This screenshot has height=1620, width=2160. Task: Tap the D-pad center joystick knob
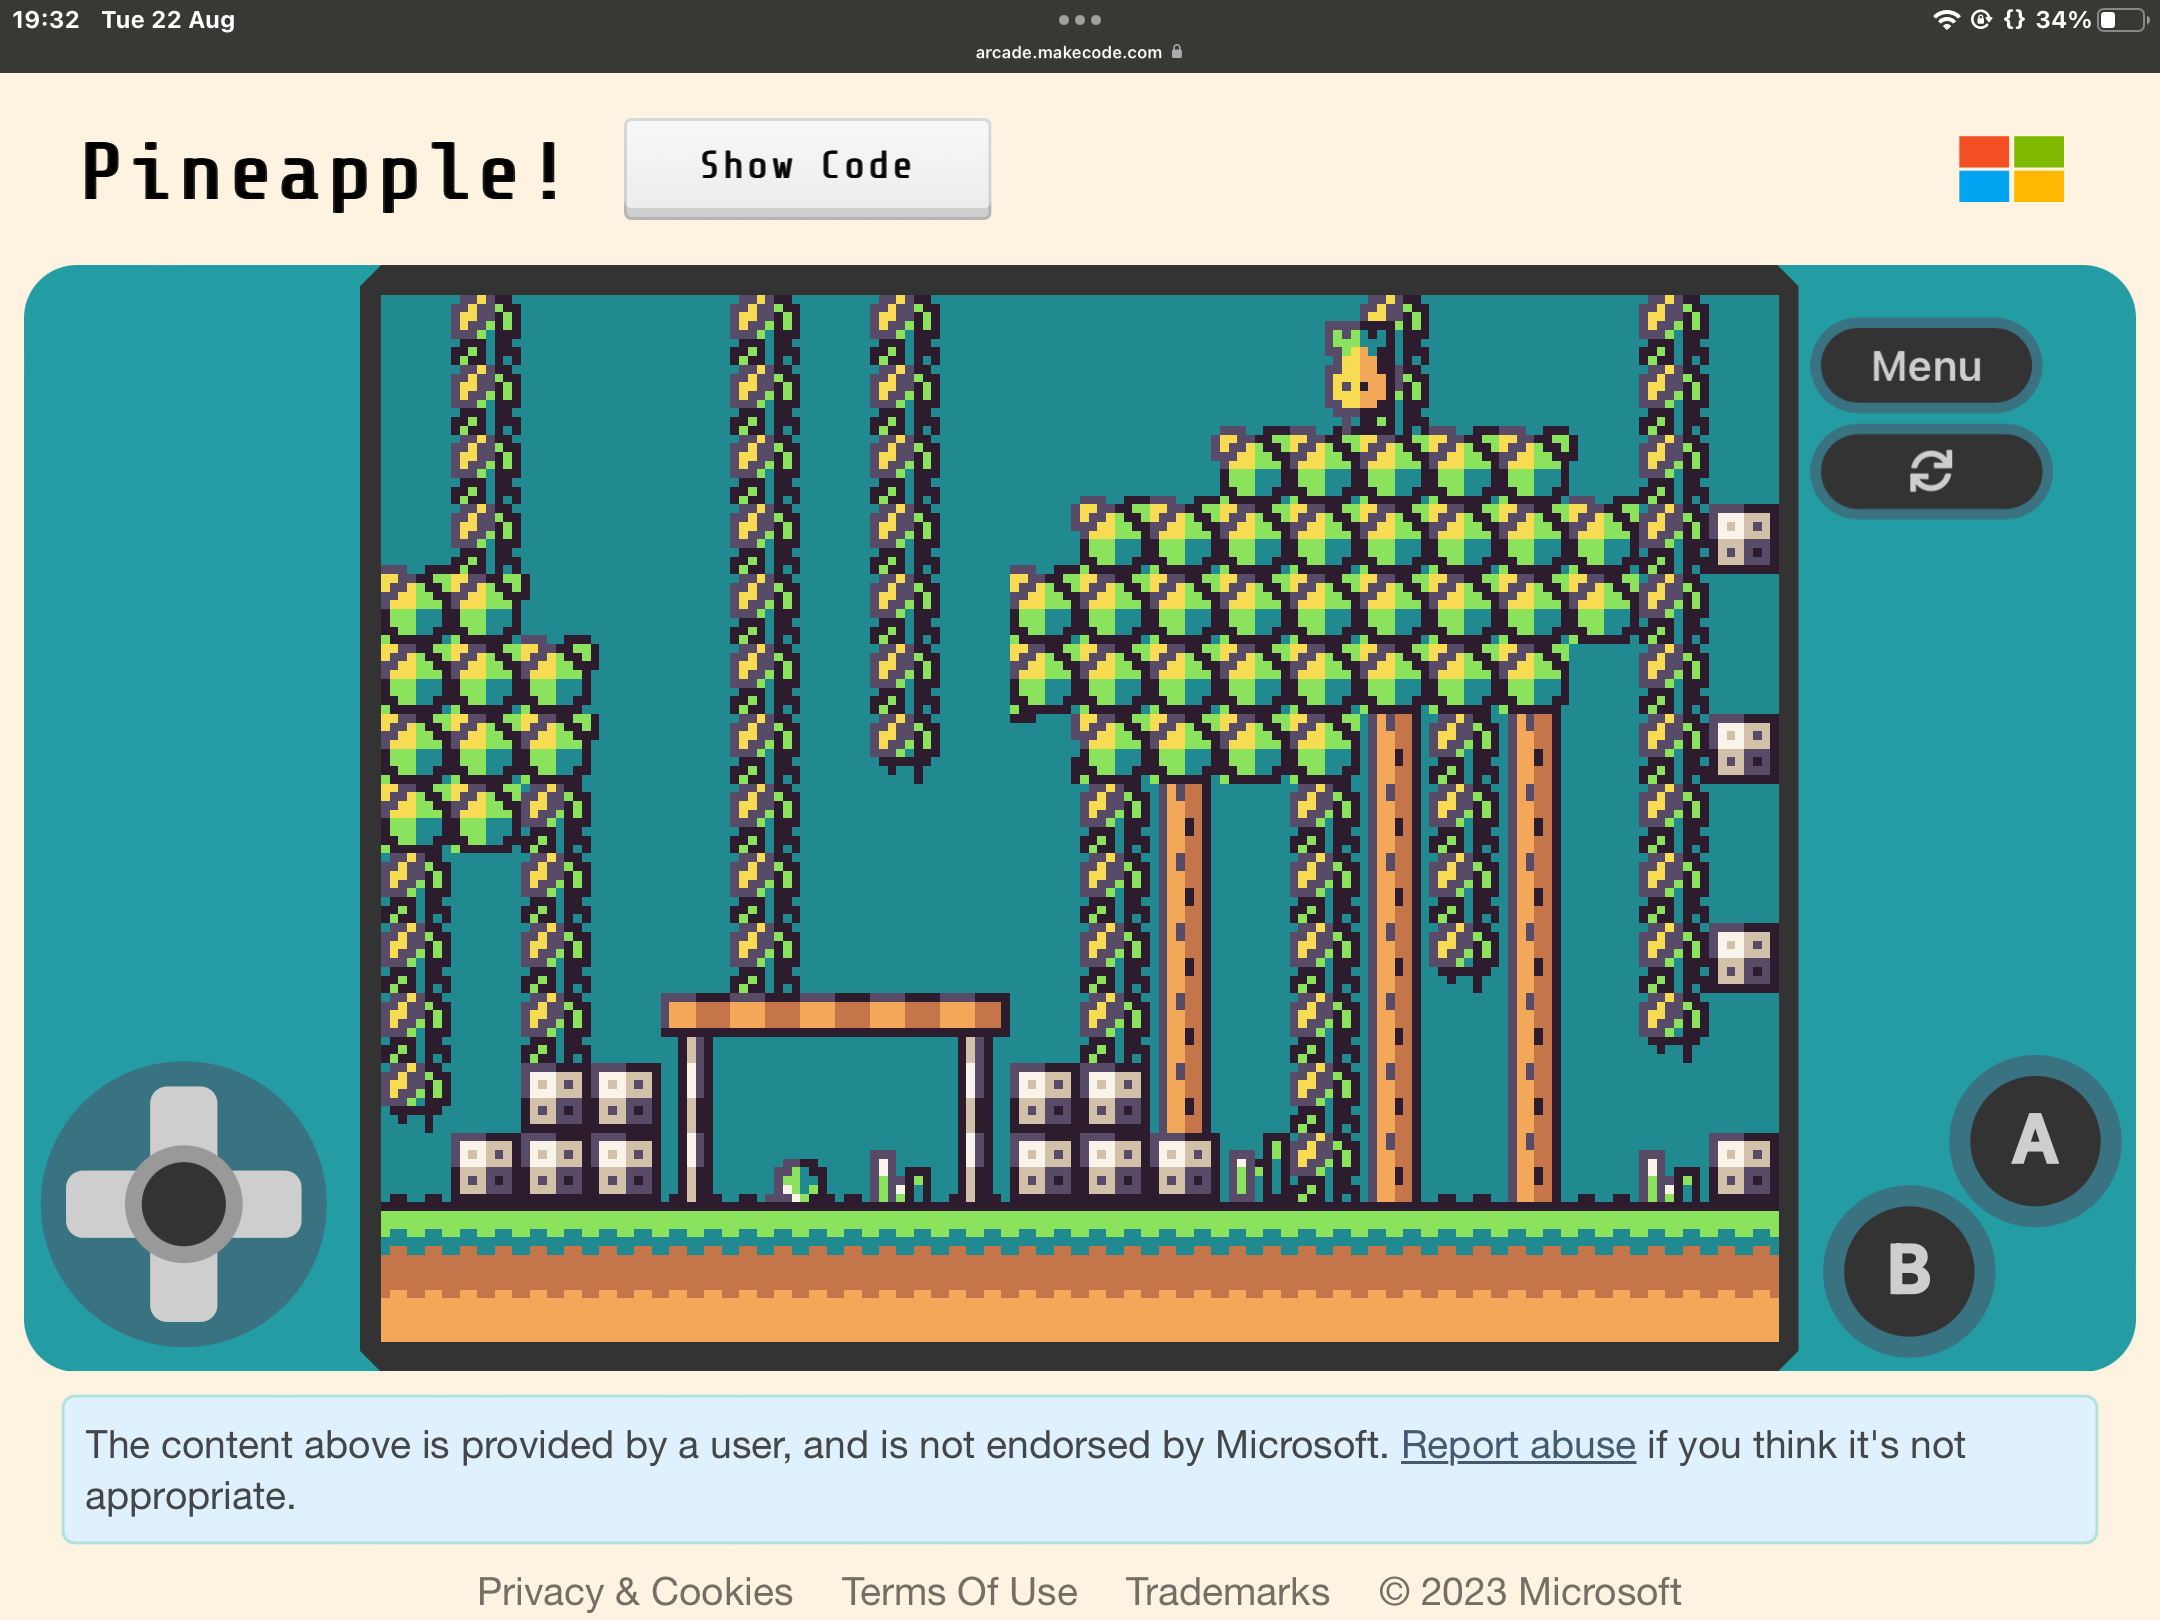(x=183, y=1204)
